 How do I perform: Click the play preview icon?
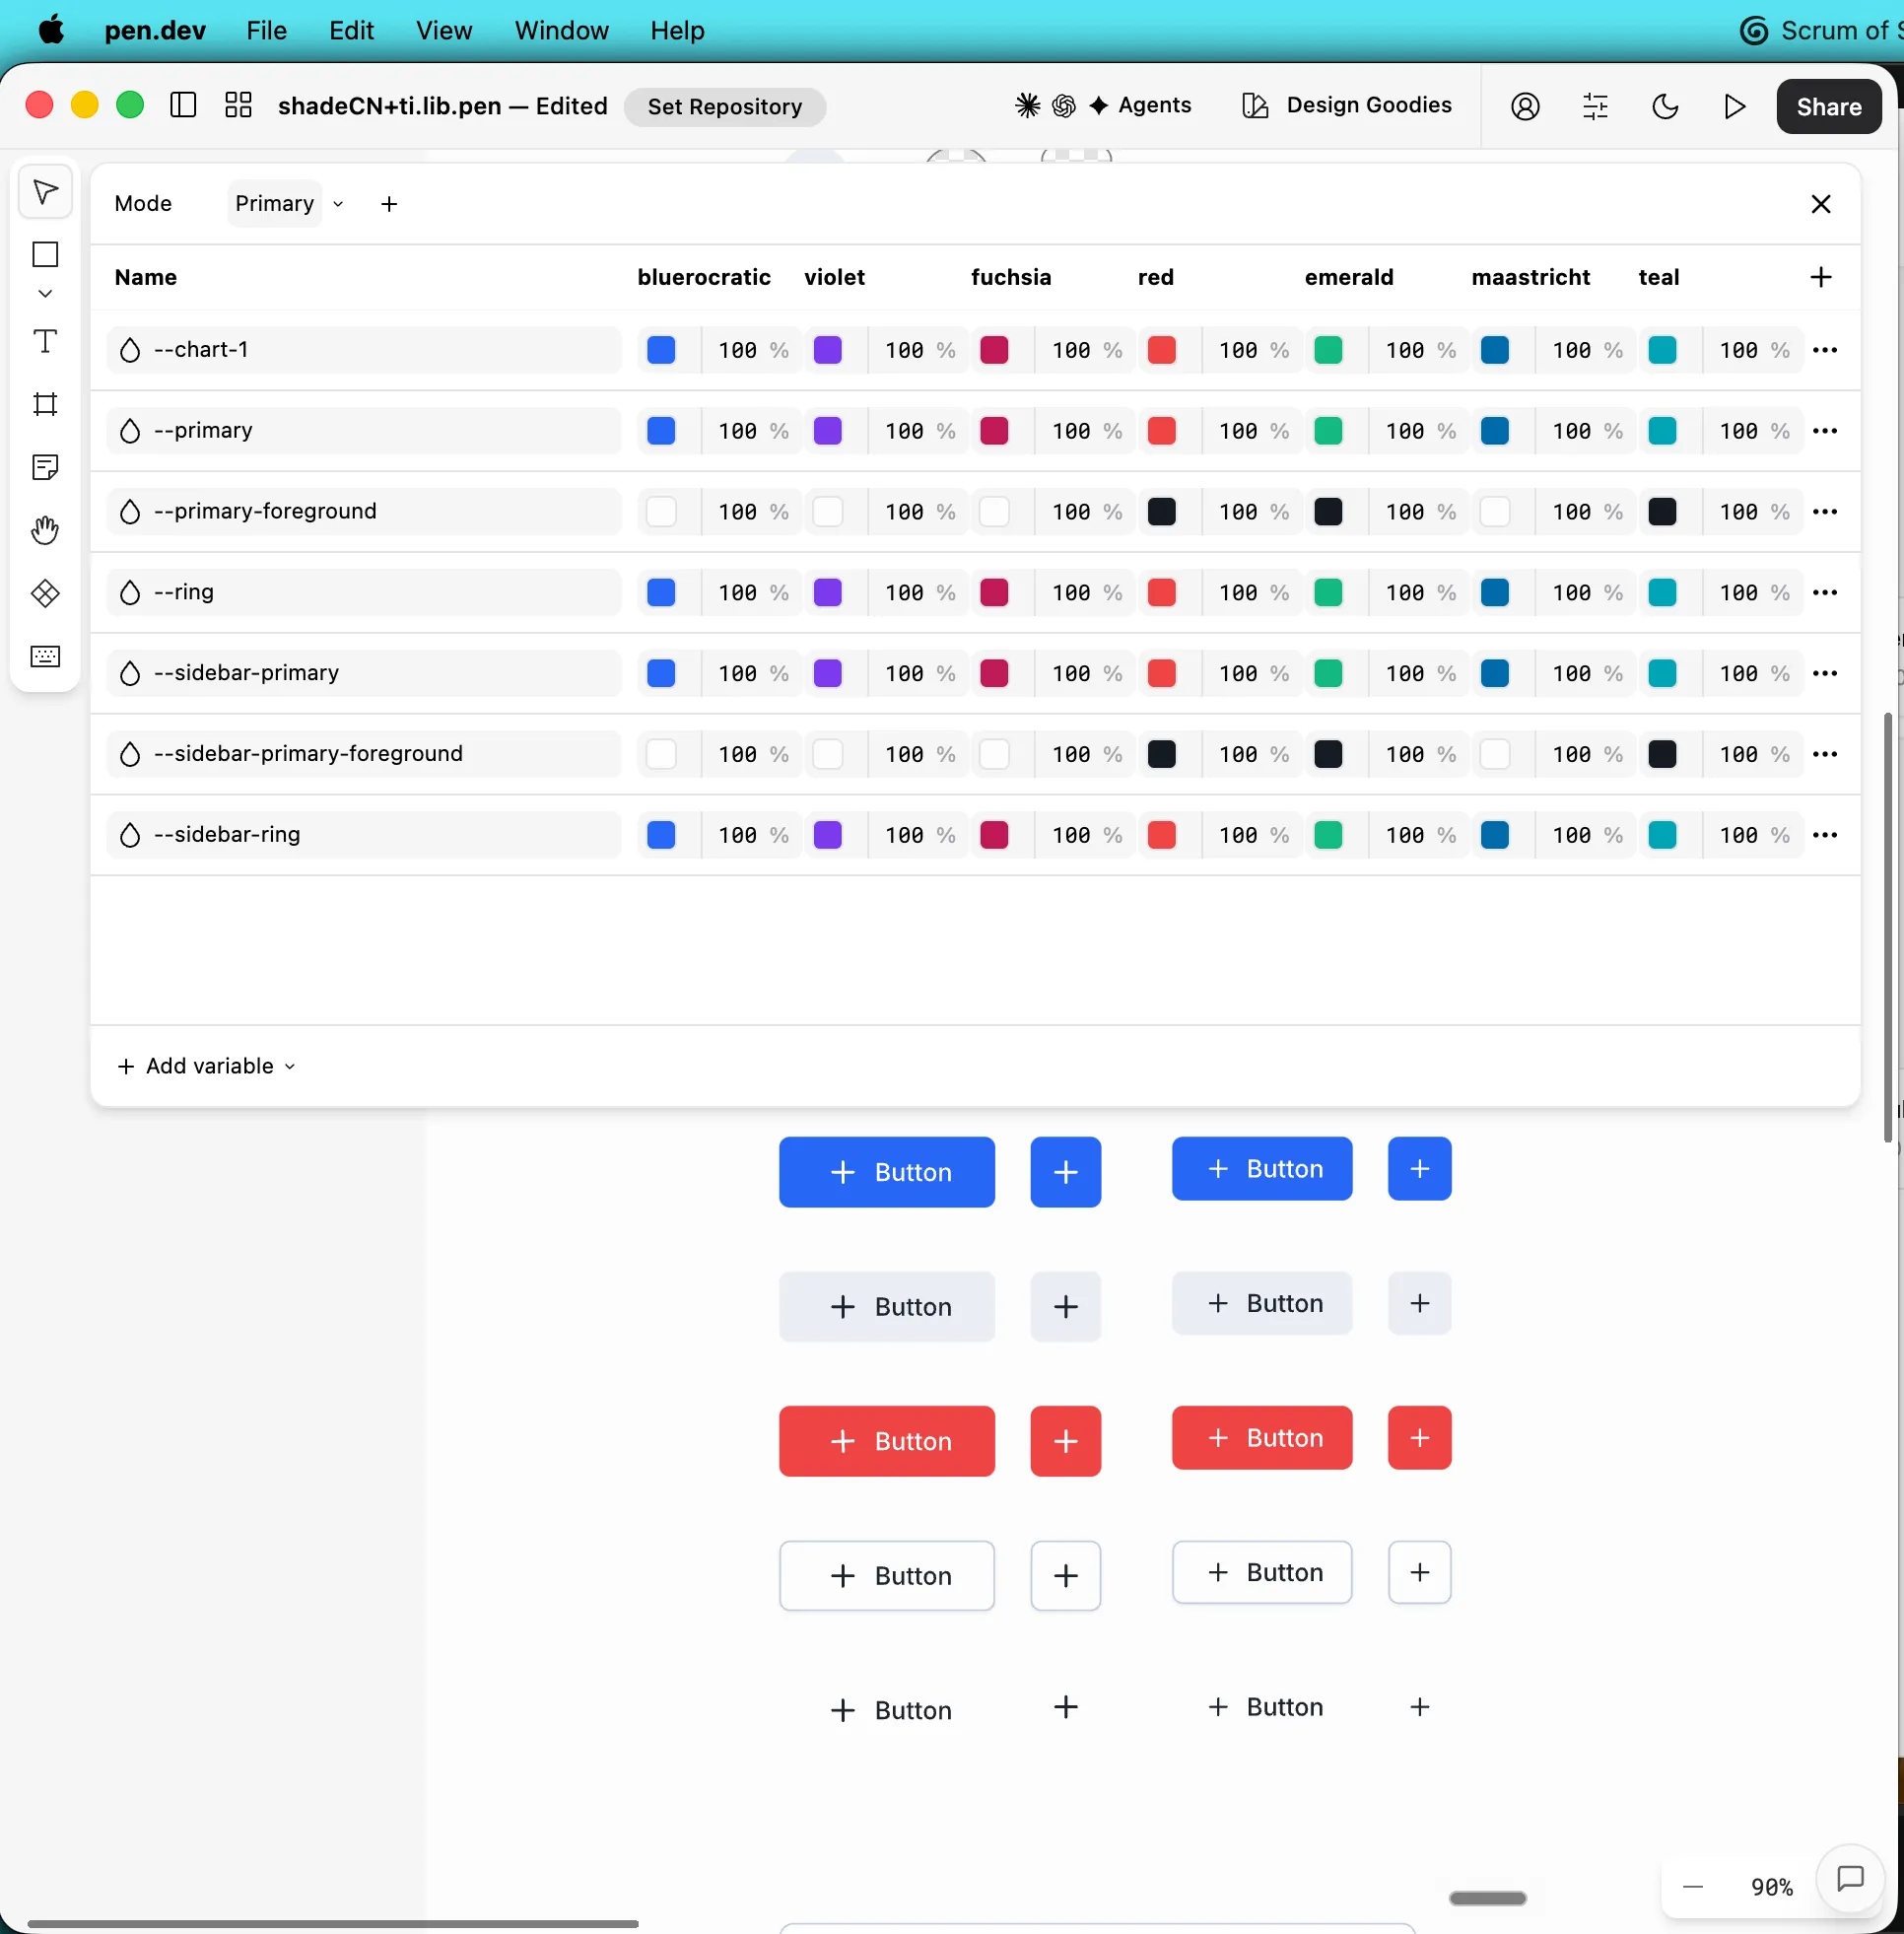point(1735,106)
